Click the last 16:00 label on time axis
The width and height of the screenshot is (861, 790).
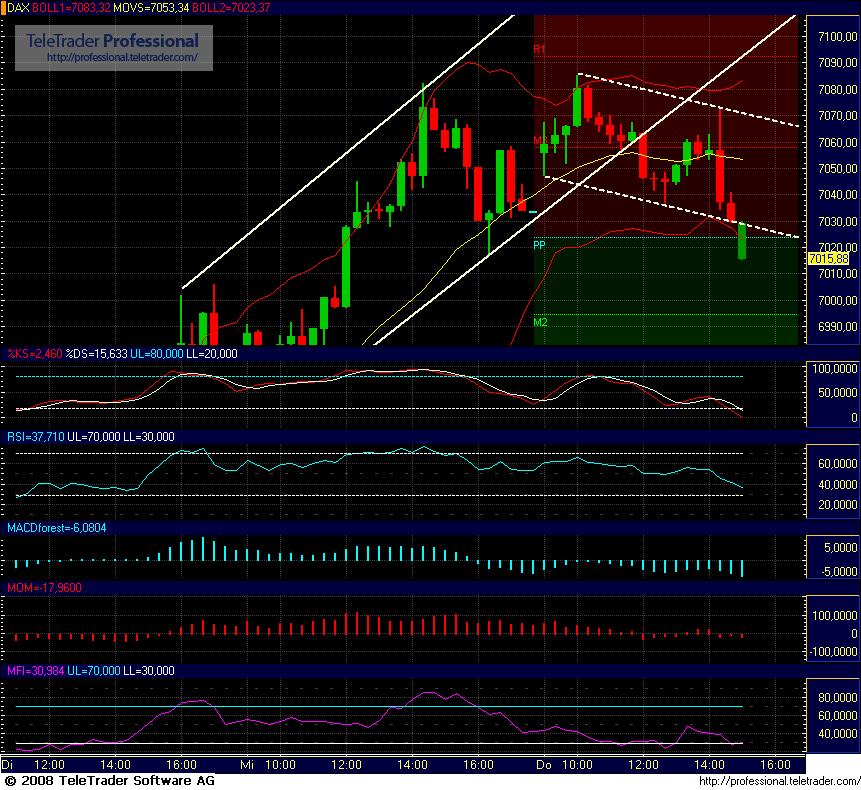click(775, 765)
